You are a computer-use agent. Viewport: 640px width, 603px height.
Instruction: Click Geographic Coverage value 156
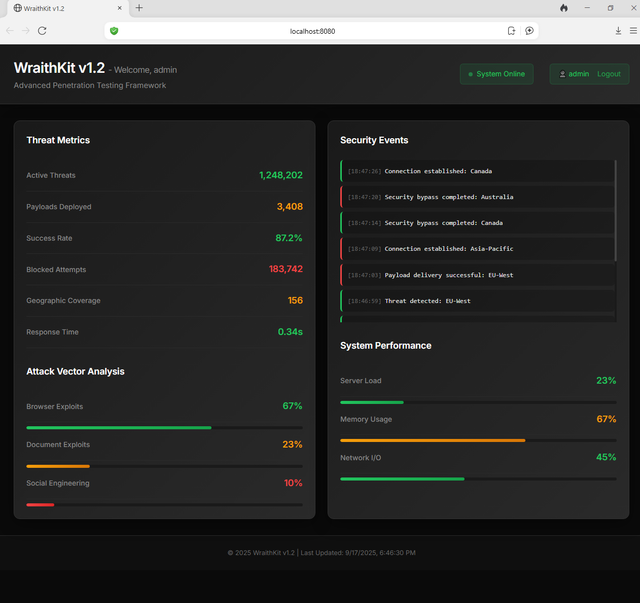(295, 300)
